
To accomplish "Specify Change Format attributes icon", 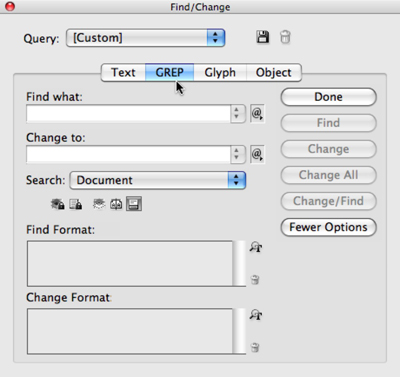I will tap(256, 314).
